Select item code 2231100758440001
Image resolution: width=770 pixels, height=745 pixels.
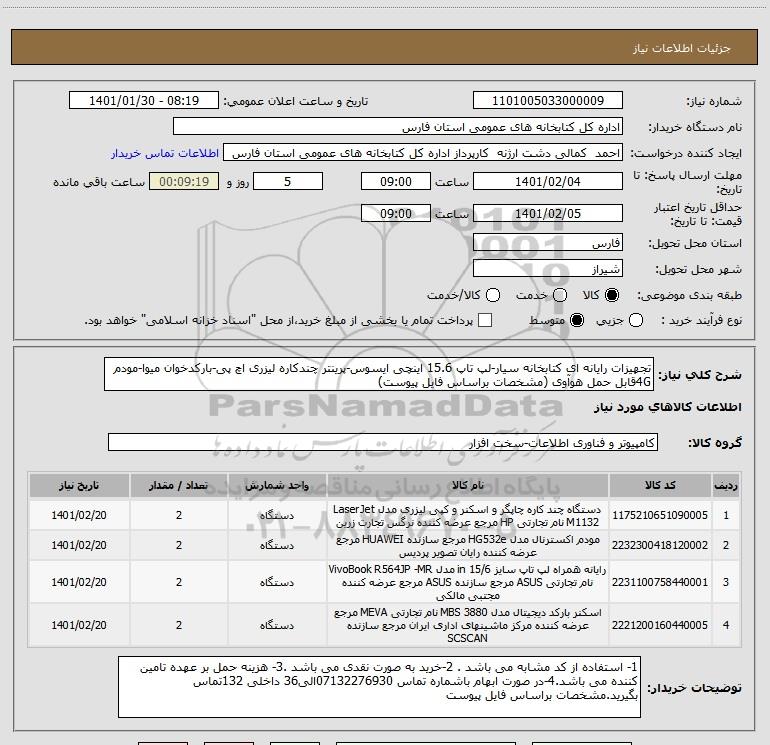pyautogui.click(x=660, y=582)
